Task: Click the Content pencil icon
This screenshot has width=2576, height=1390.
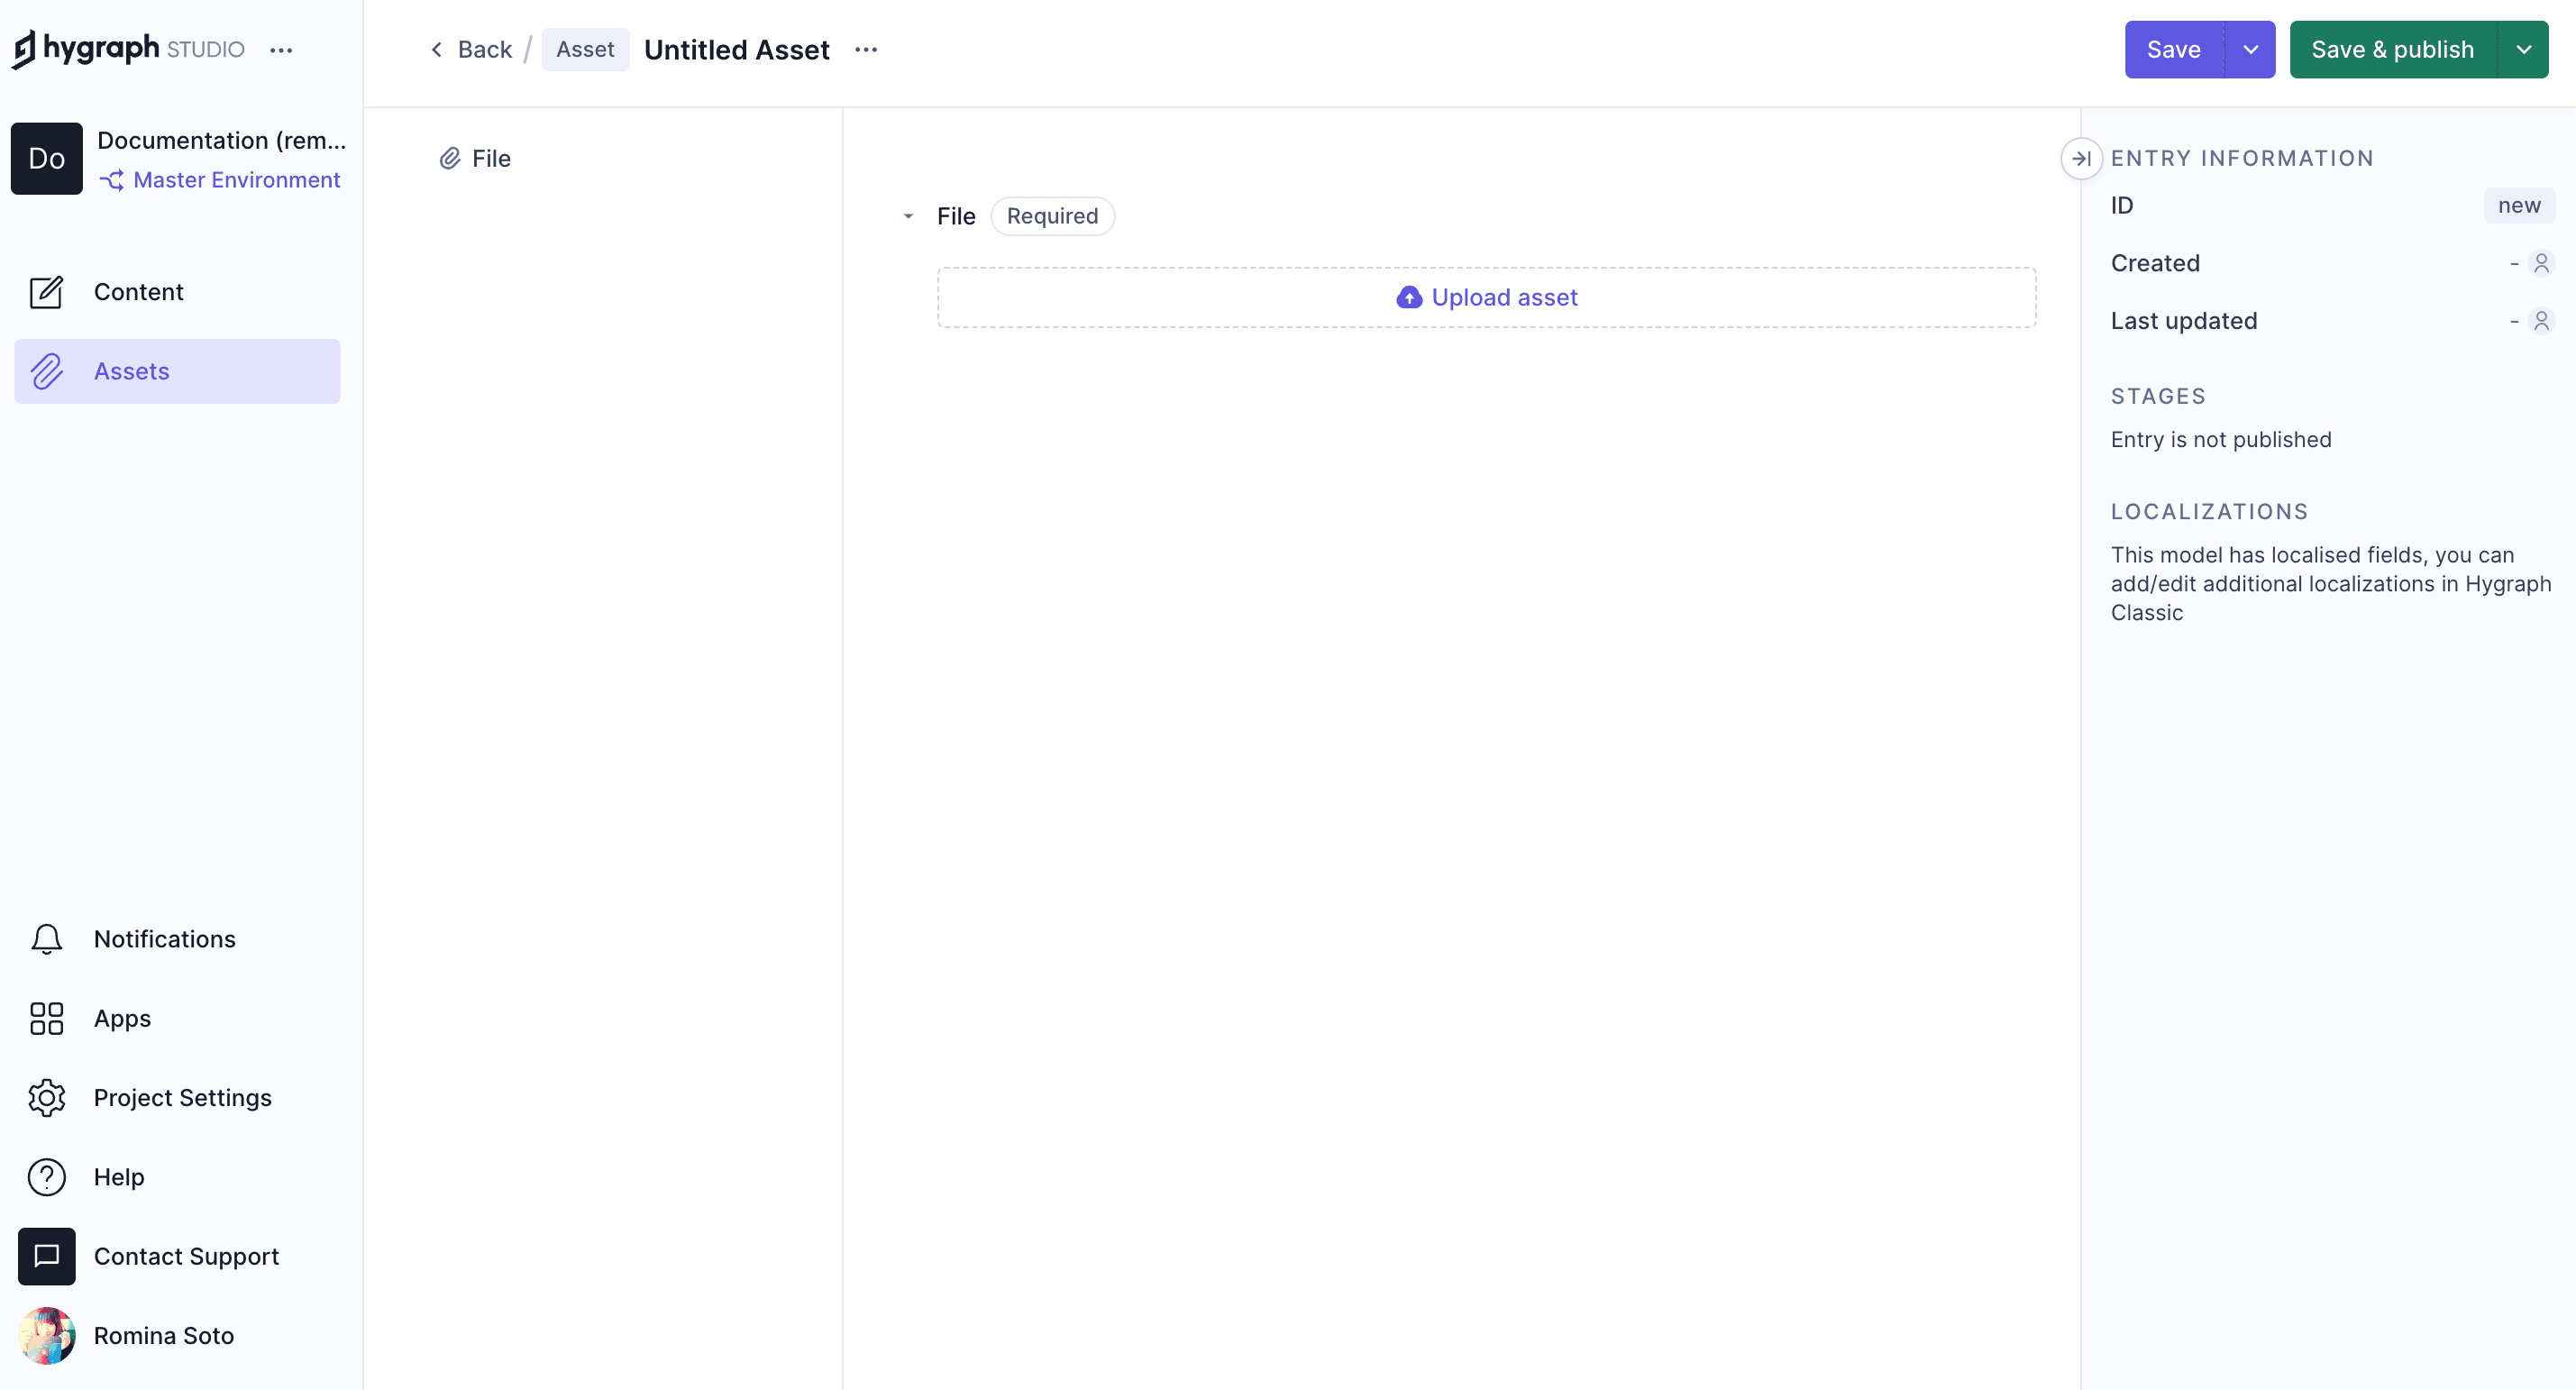Action: [46, 292]
